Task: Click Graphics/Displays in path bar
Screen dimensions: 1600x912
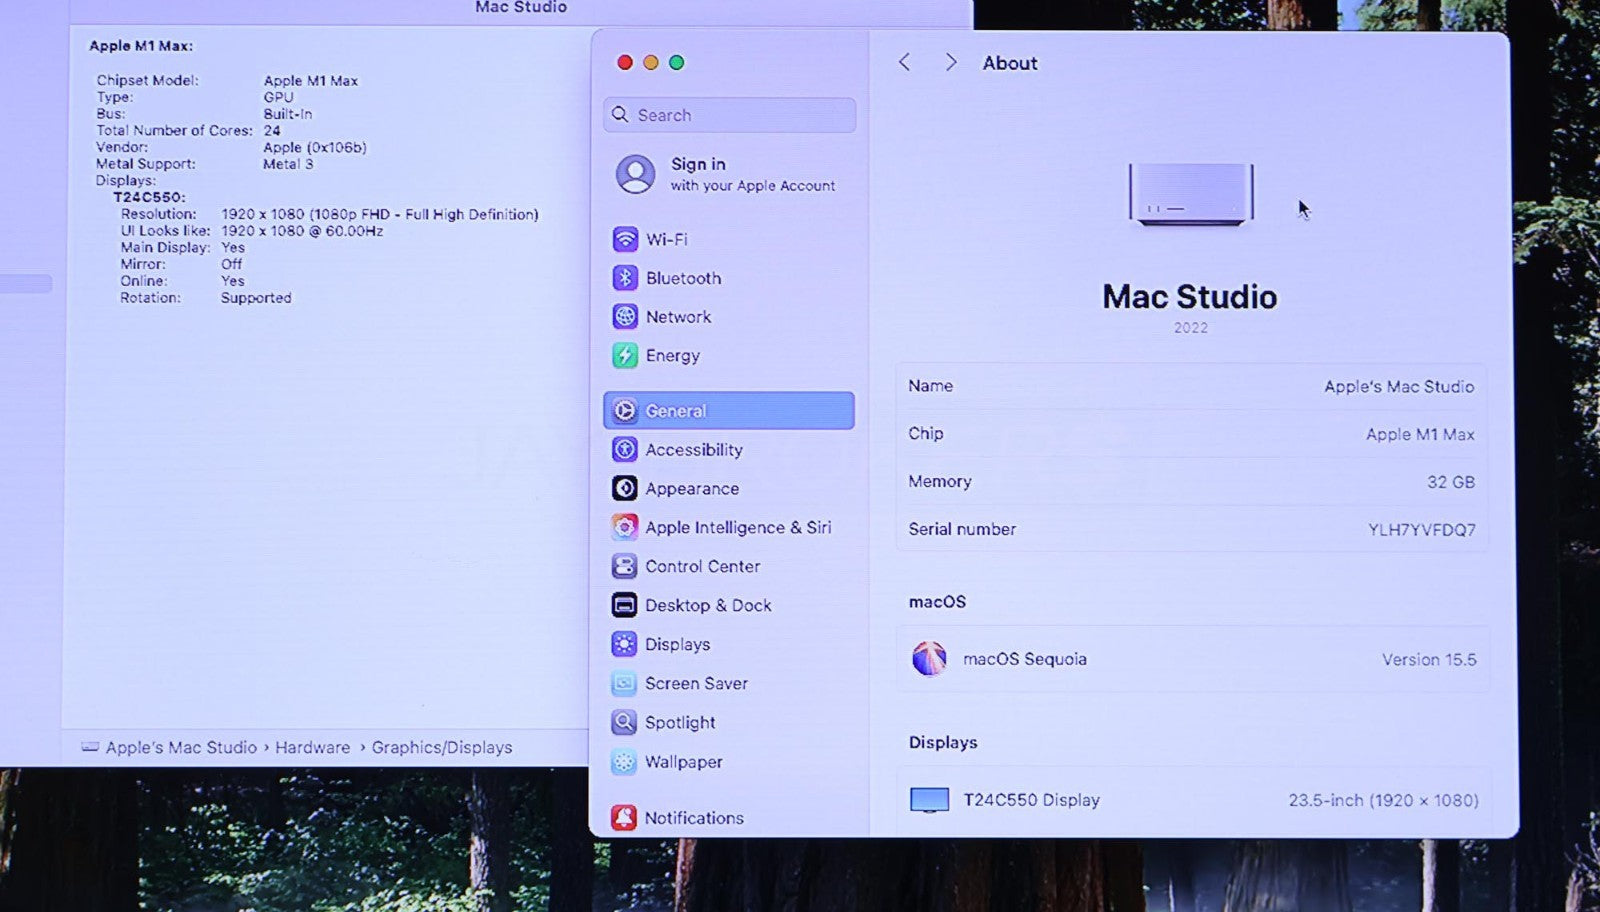Action: click(441, 747)
